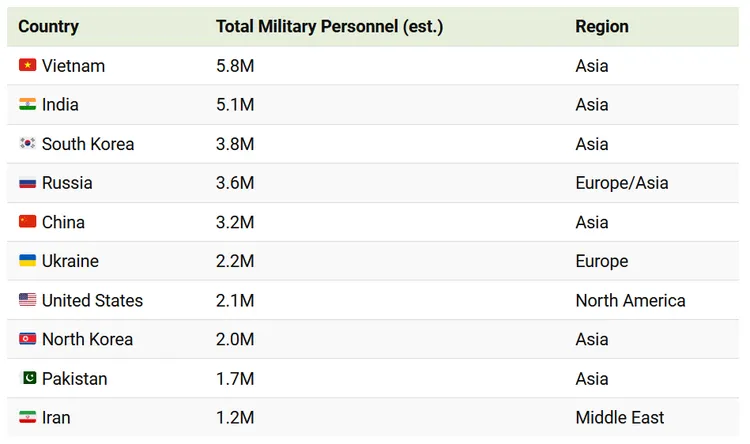Click the United States flag icon
The height and width of the screenshot is (444, 750).
click(x=27, y=300)
